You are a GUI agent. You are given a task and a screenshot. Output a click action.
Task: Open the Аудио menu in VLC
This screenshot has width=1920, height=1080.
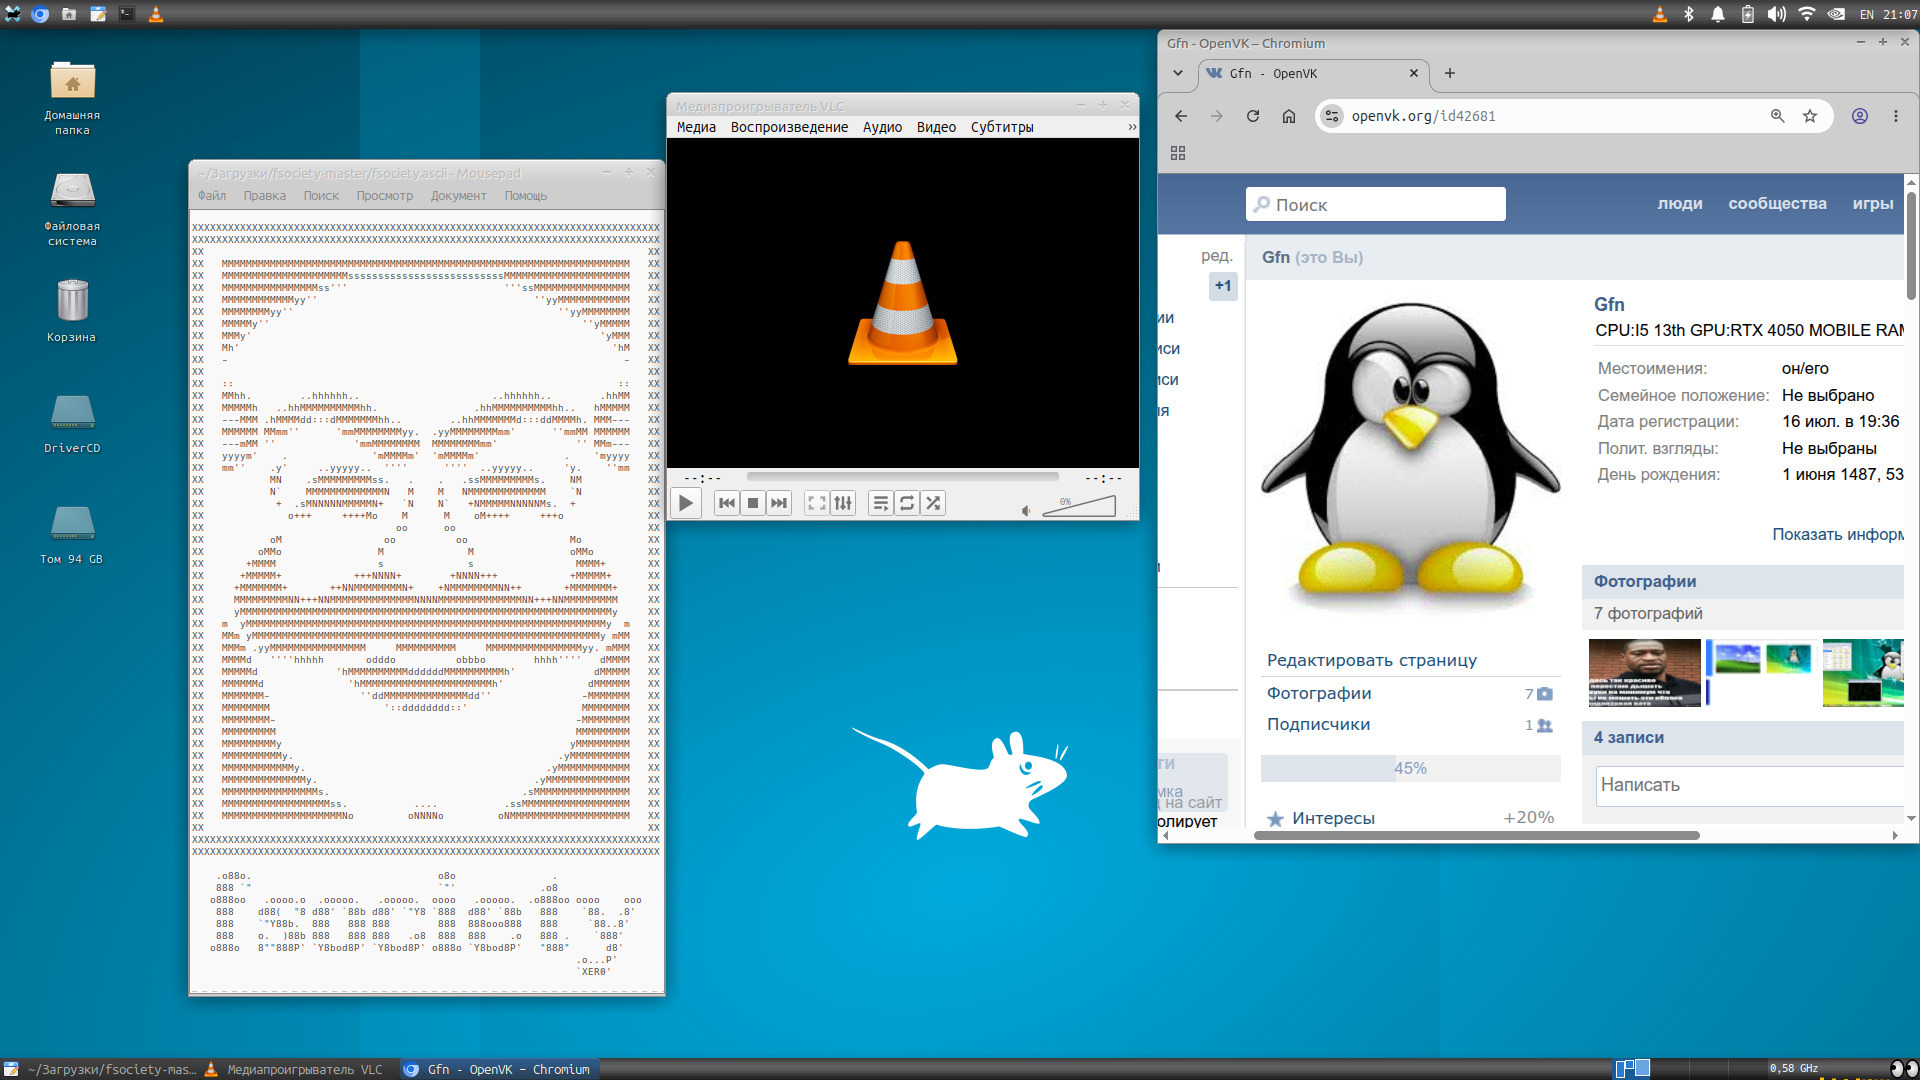click(882, 127)
